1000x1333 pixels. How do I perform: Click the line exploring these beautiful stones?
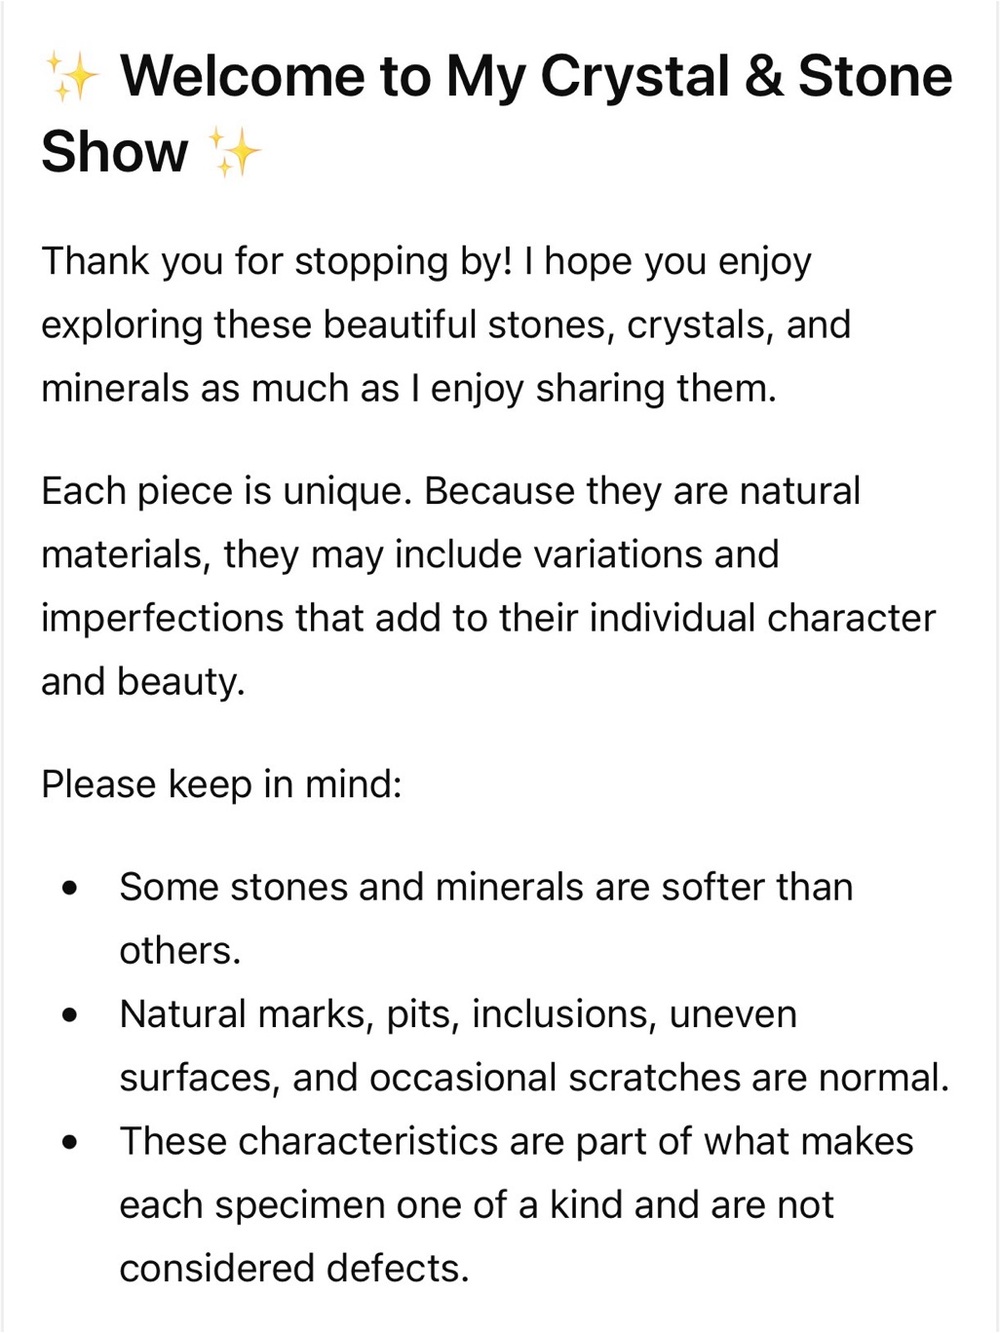click(445, 325)
